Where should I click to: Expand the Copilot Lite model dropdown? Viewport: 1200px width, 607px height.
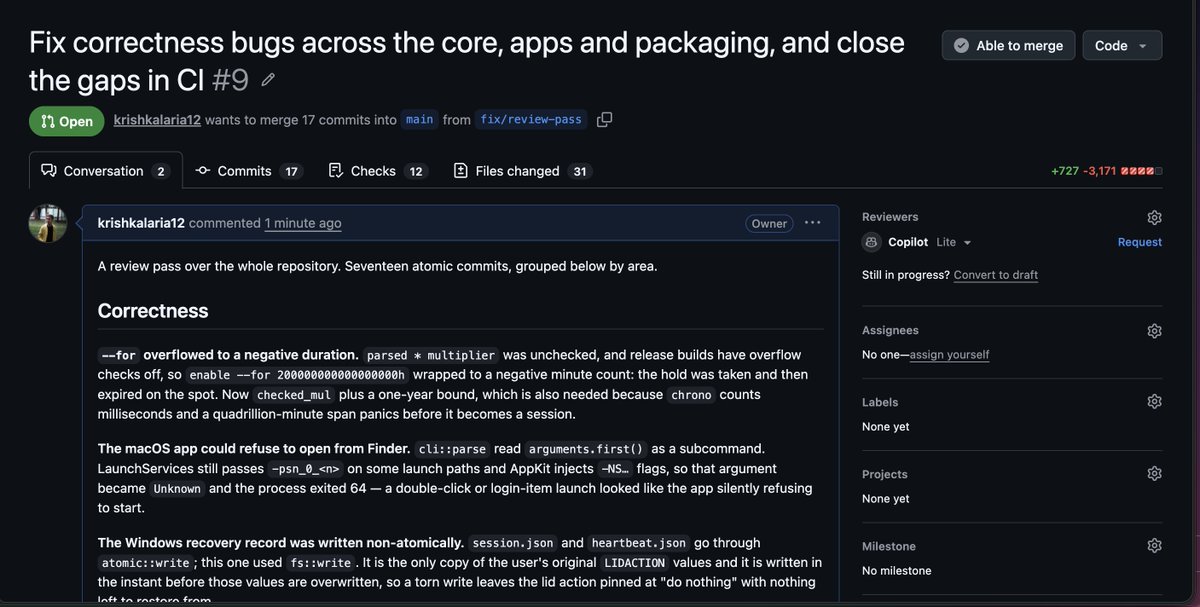click(954, 242)
